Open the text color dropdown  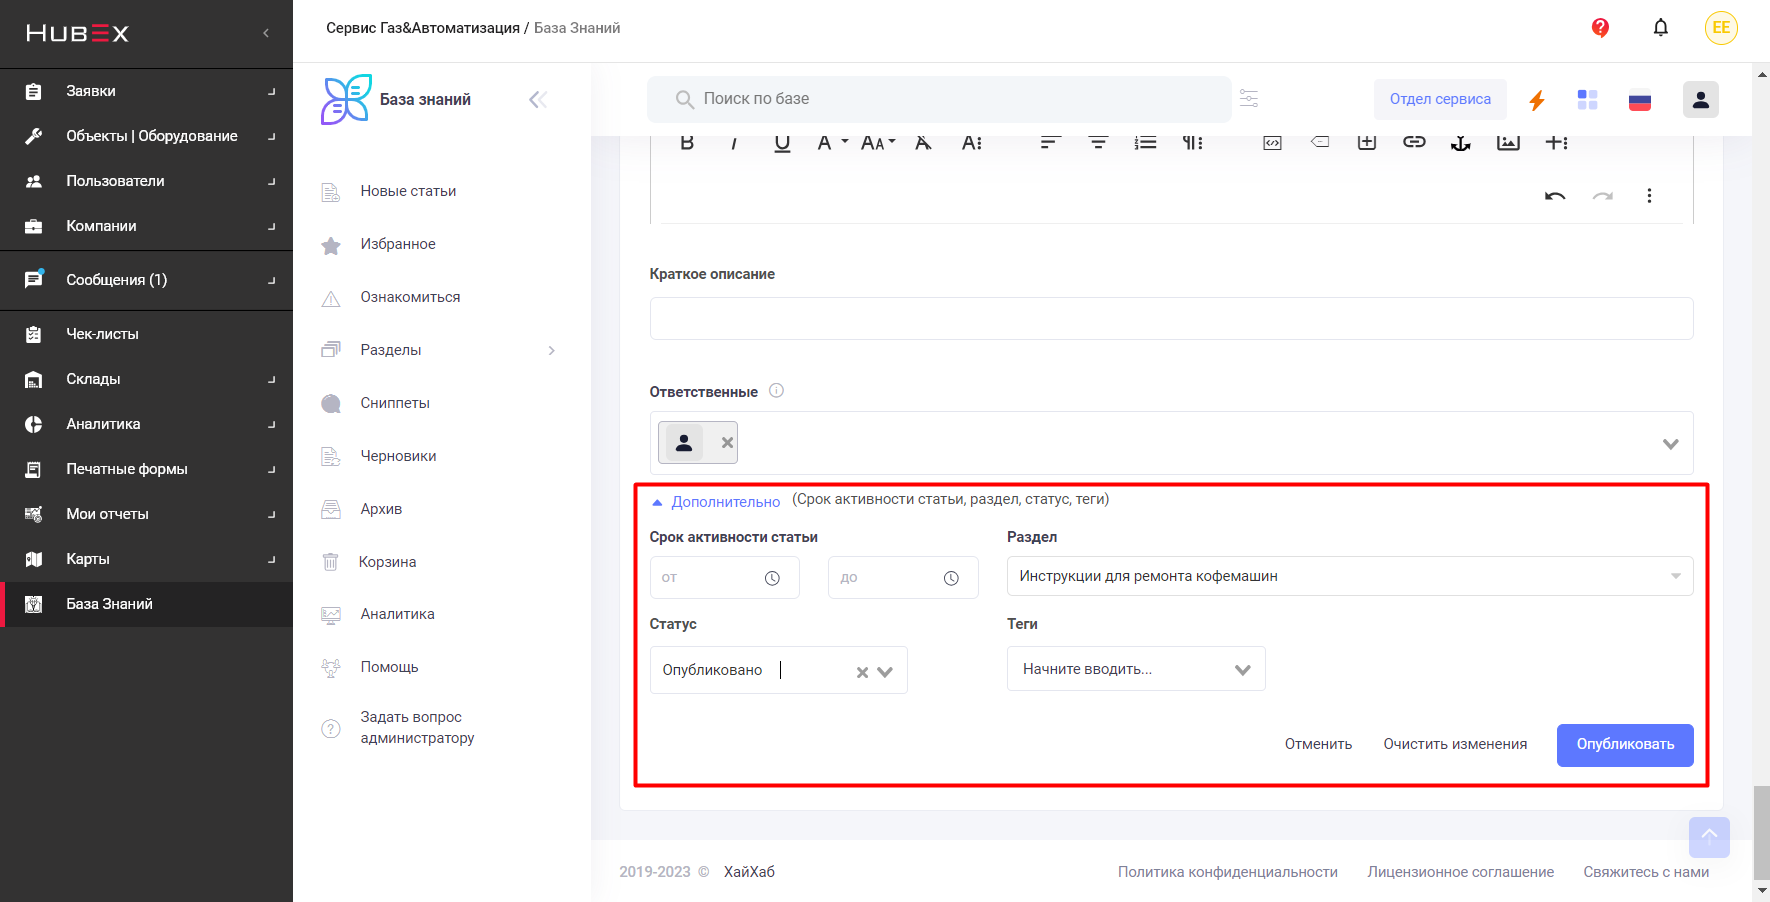[x=832, y=143]
